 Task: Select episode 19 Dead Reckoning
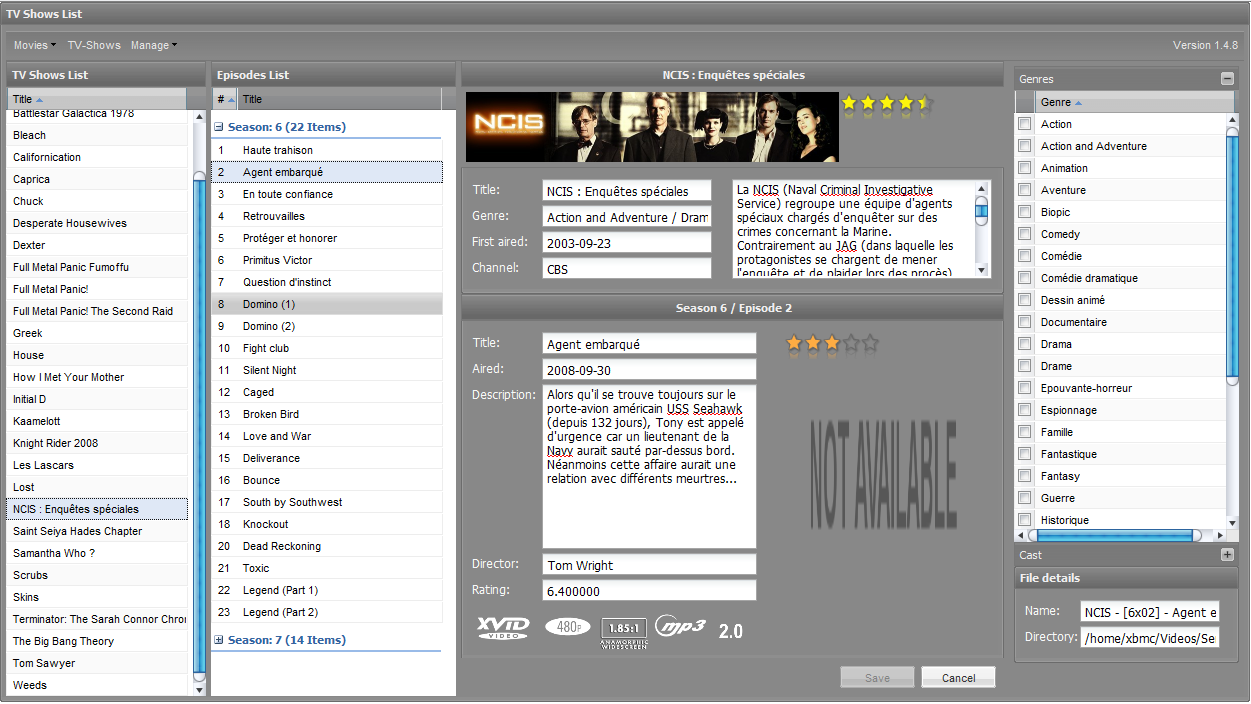327,546
